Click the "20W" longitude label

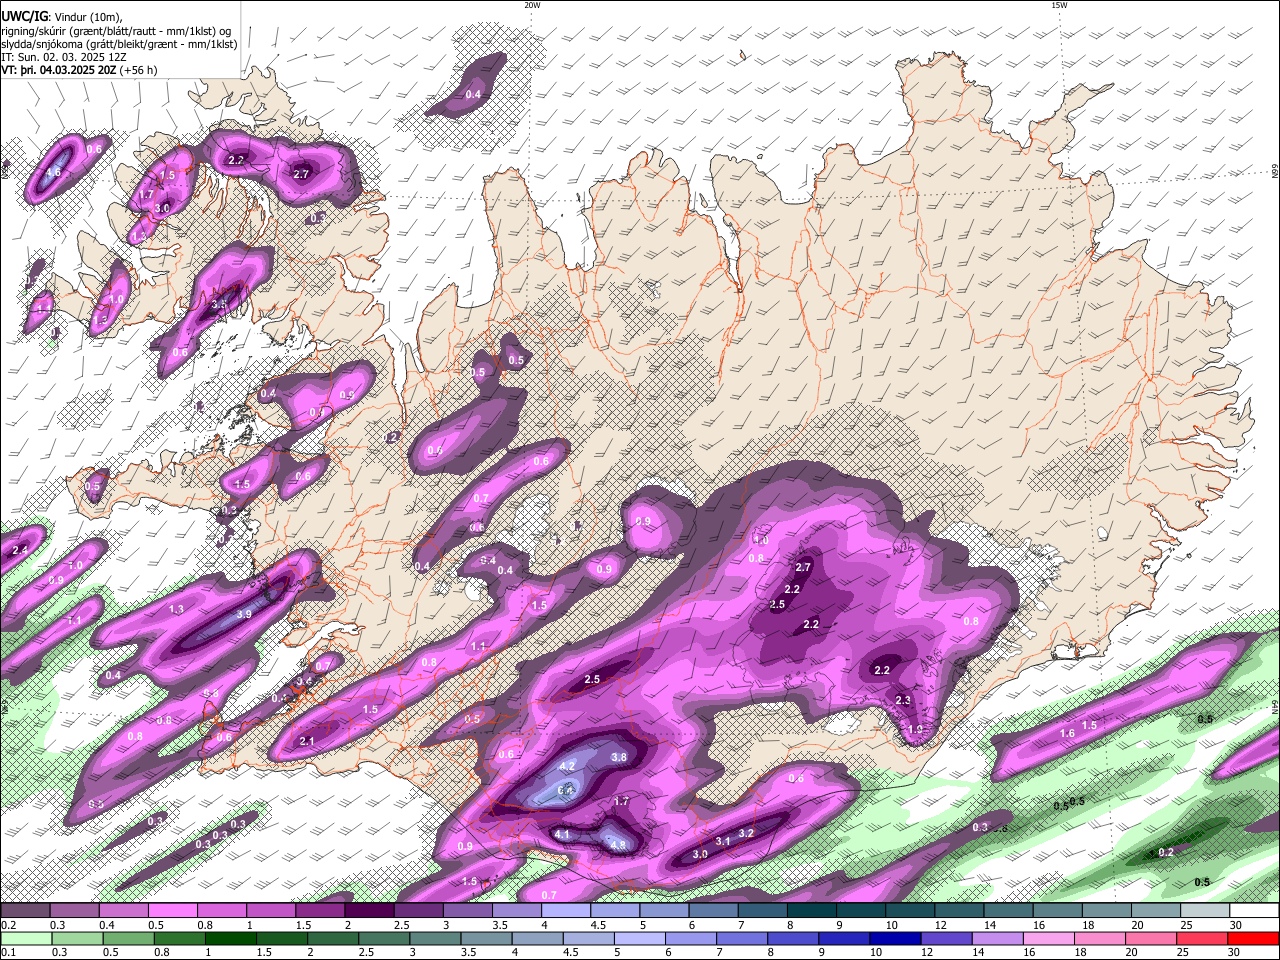pyautogui.click(x=532, y=5)
